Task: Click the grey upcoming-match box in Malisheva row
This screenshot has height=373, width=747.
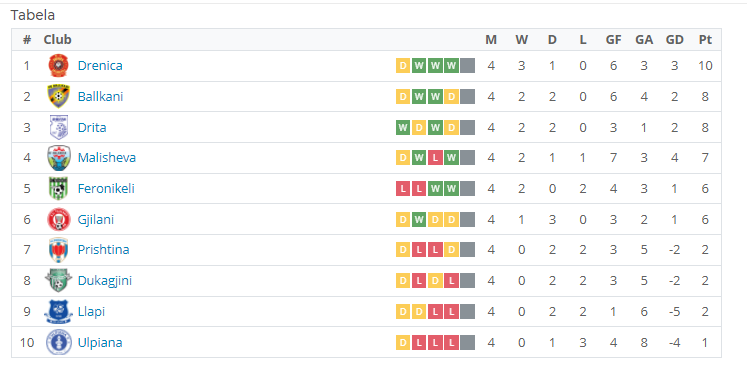Action: tap(468, 158)
